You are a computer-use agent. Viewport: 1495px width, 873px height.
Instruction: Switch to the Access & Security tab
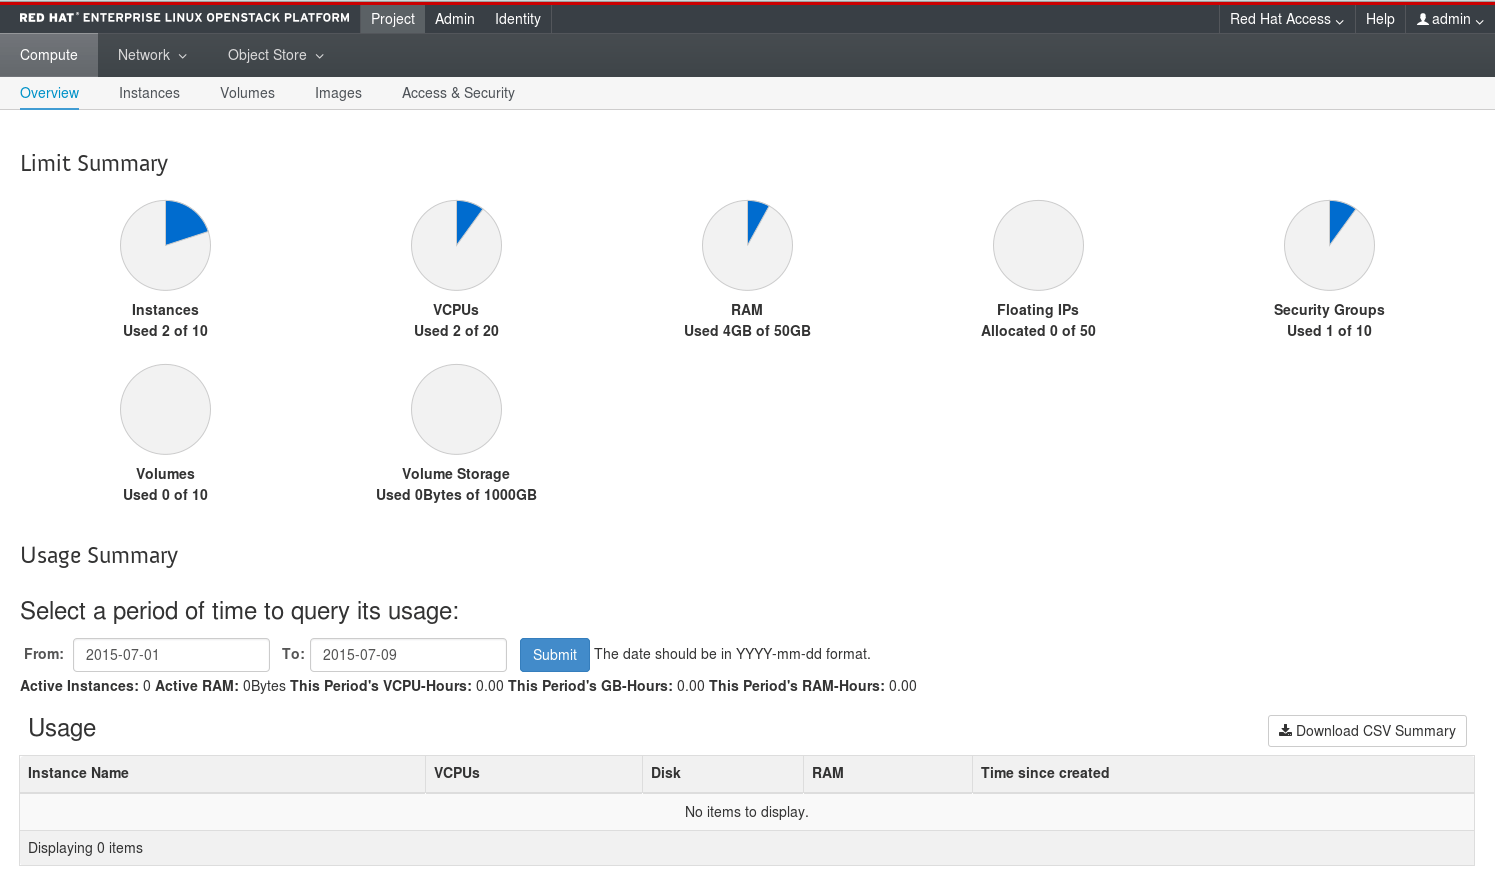coord(458,92)
